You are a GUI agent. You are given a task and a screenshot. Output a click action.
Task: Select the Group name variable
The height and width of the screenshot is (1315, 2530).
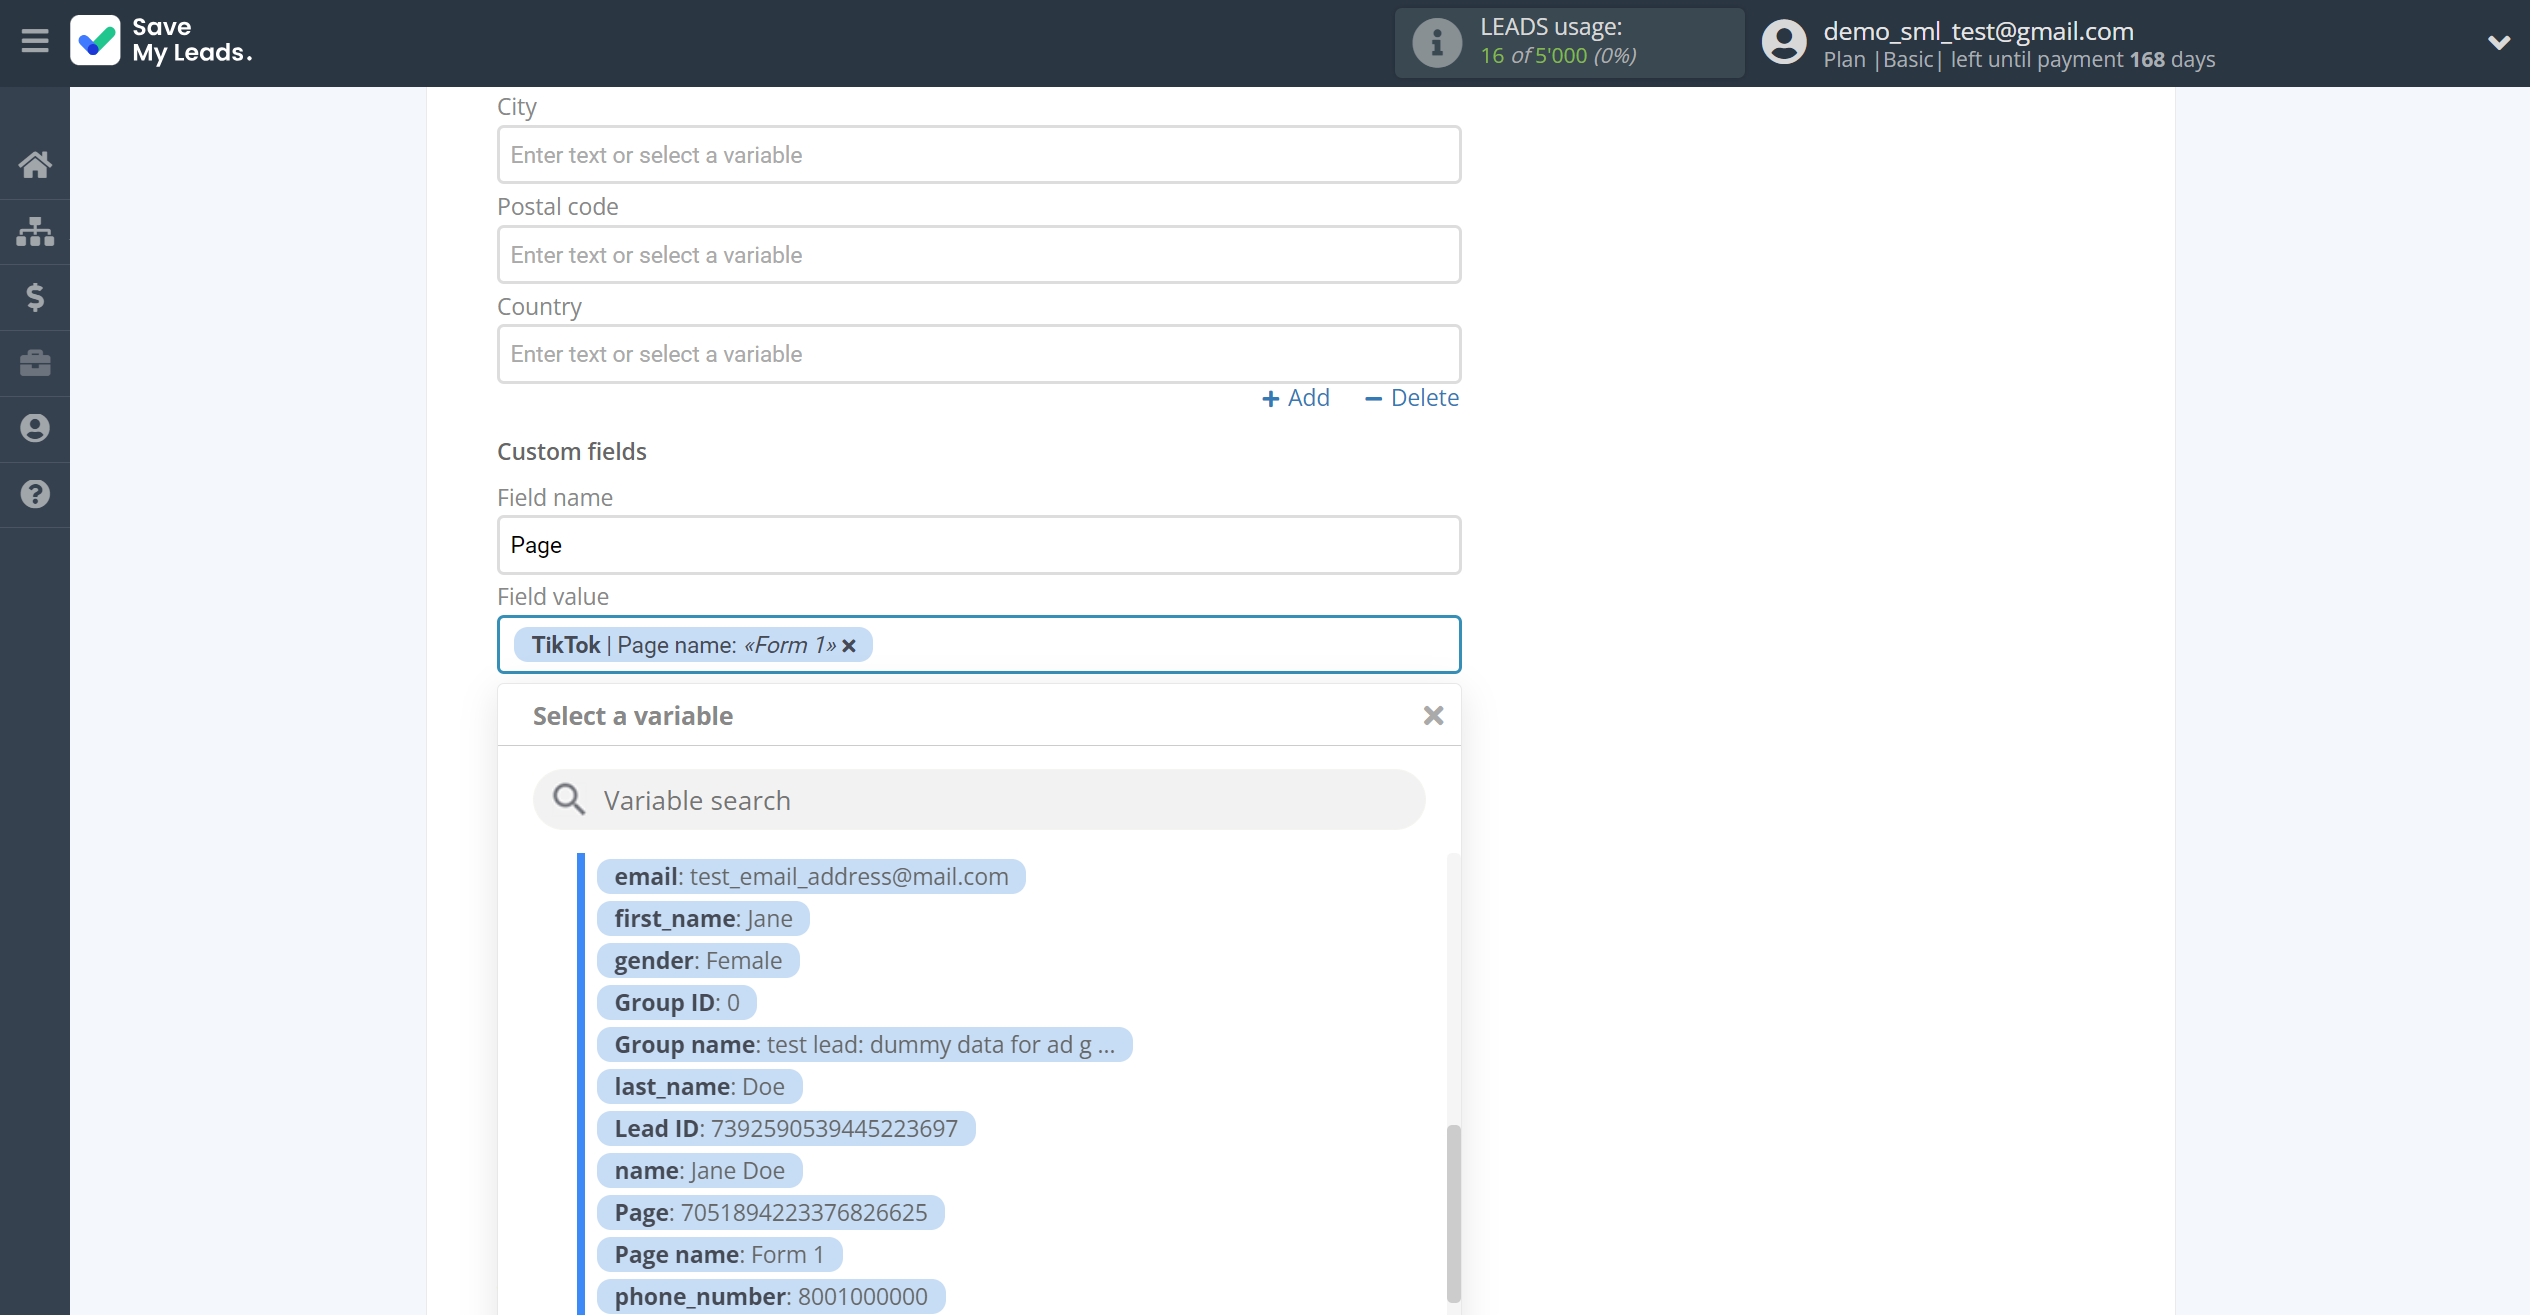(864, 1045)
